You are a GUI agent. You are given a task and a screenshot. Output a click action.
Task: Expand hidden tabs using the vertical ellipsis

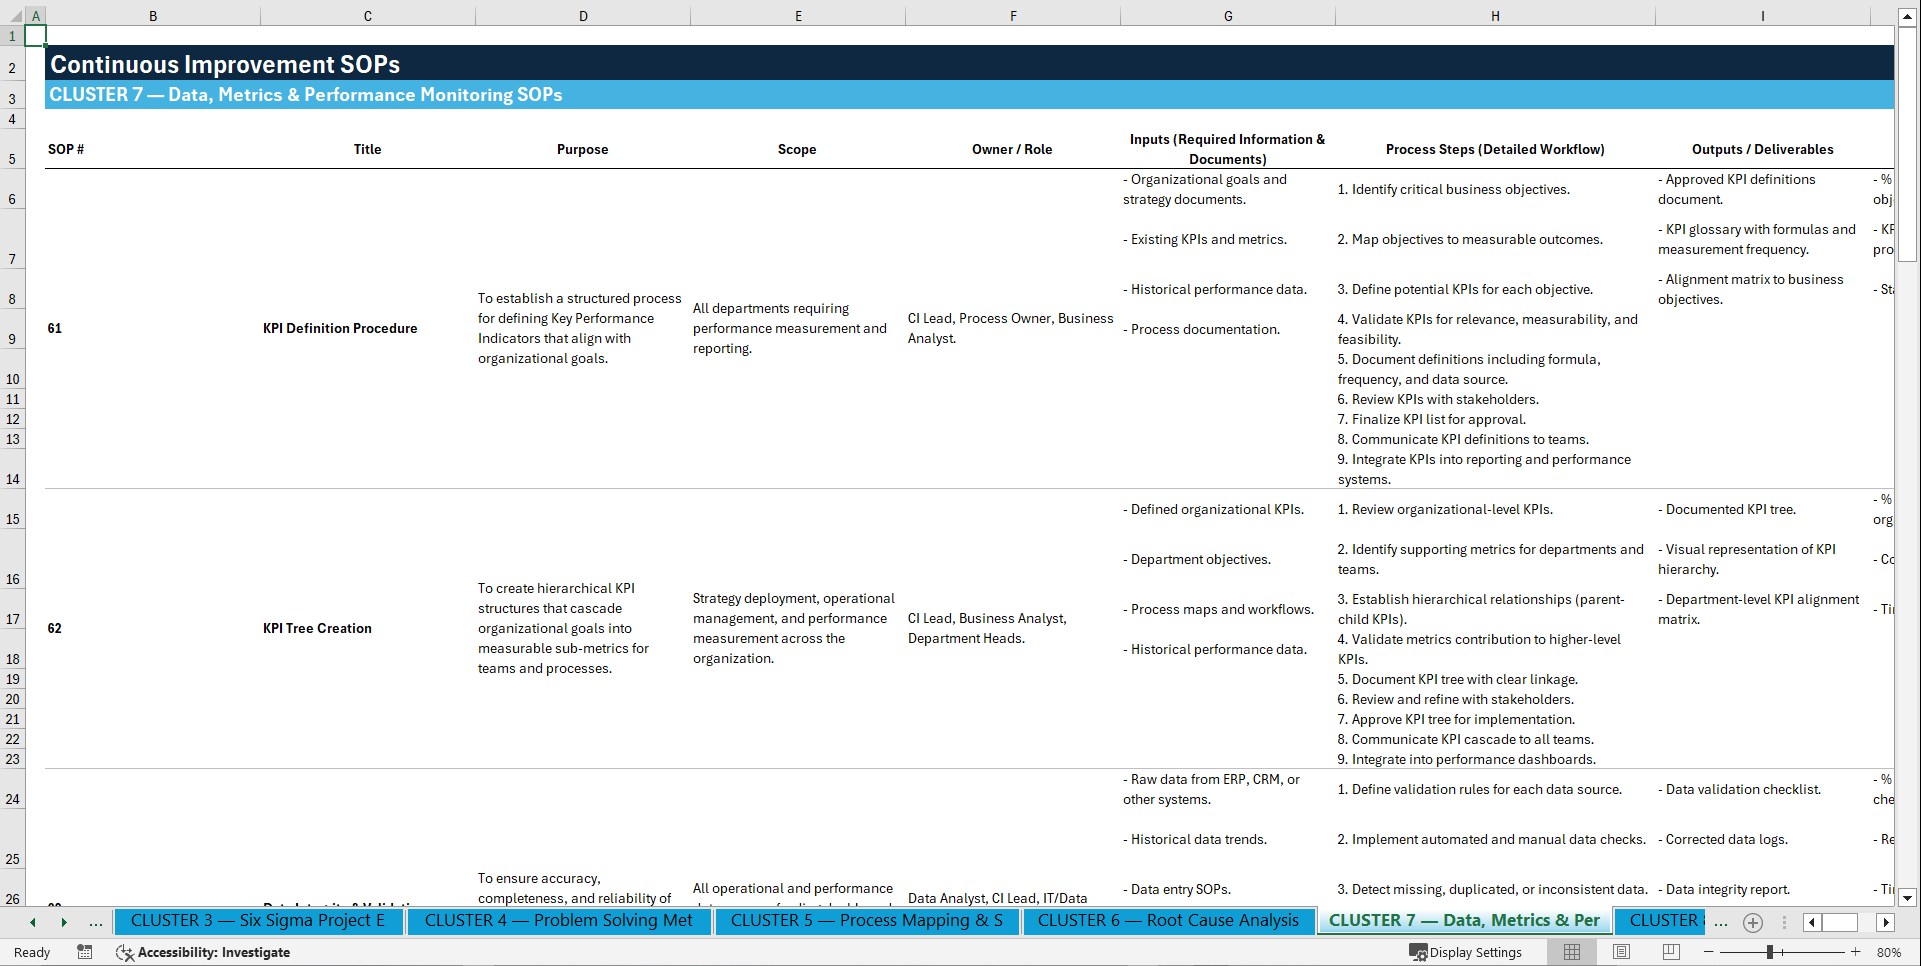1786,922
